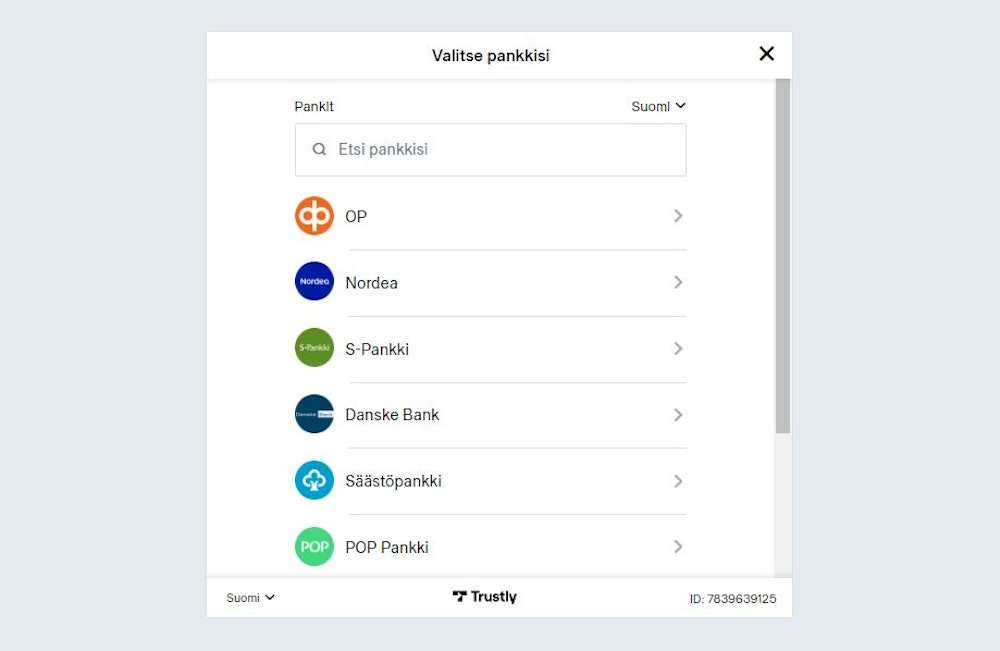Viewport: 1000px width, 651px height.
Task: Click the Trustly logo in footer
Action: pyautogui.click(x=485, y=597)
